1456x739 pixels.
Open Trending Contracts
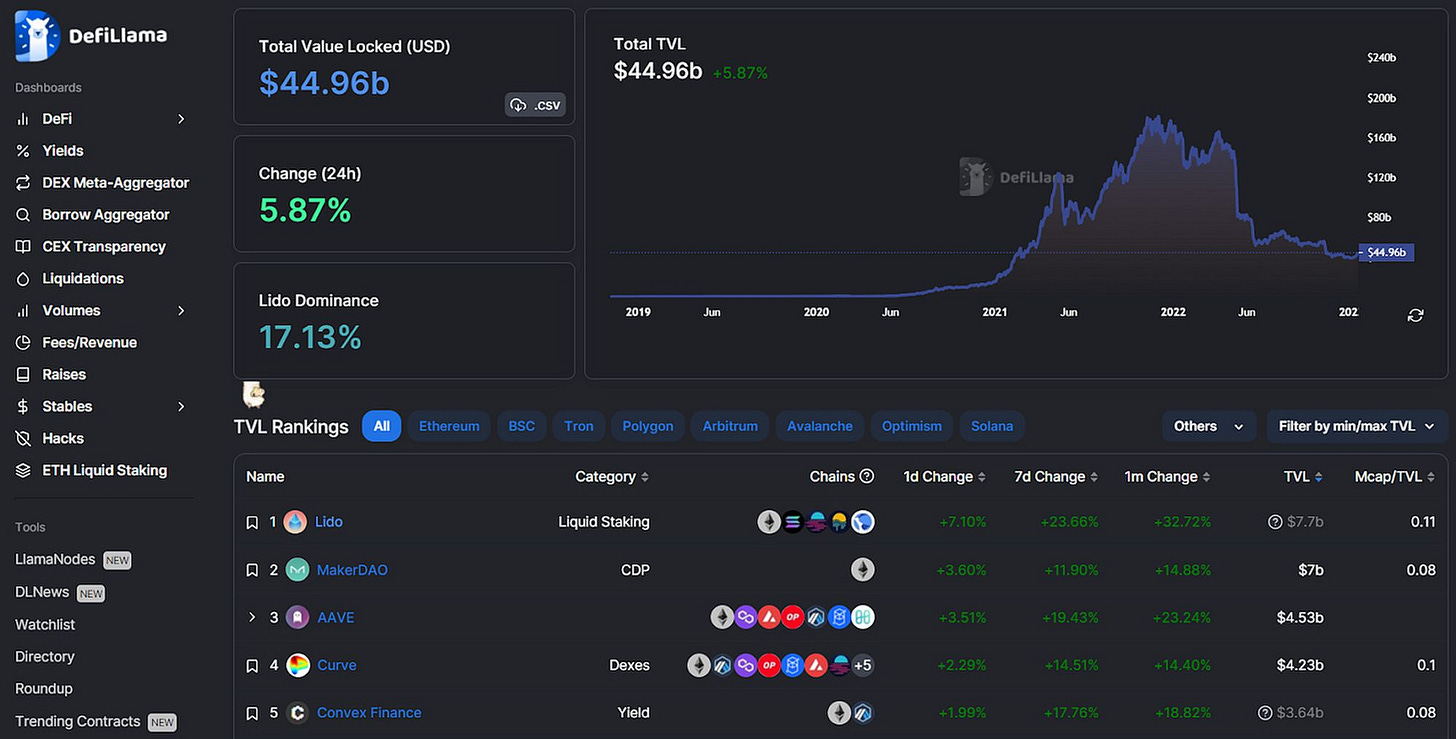[x=78, y=721]
